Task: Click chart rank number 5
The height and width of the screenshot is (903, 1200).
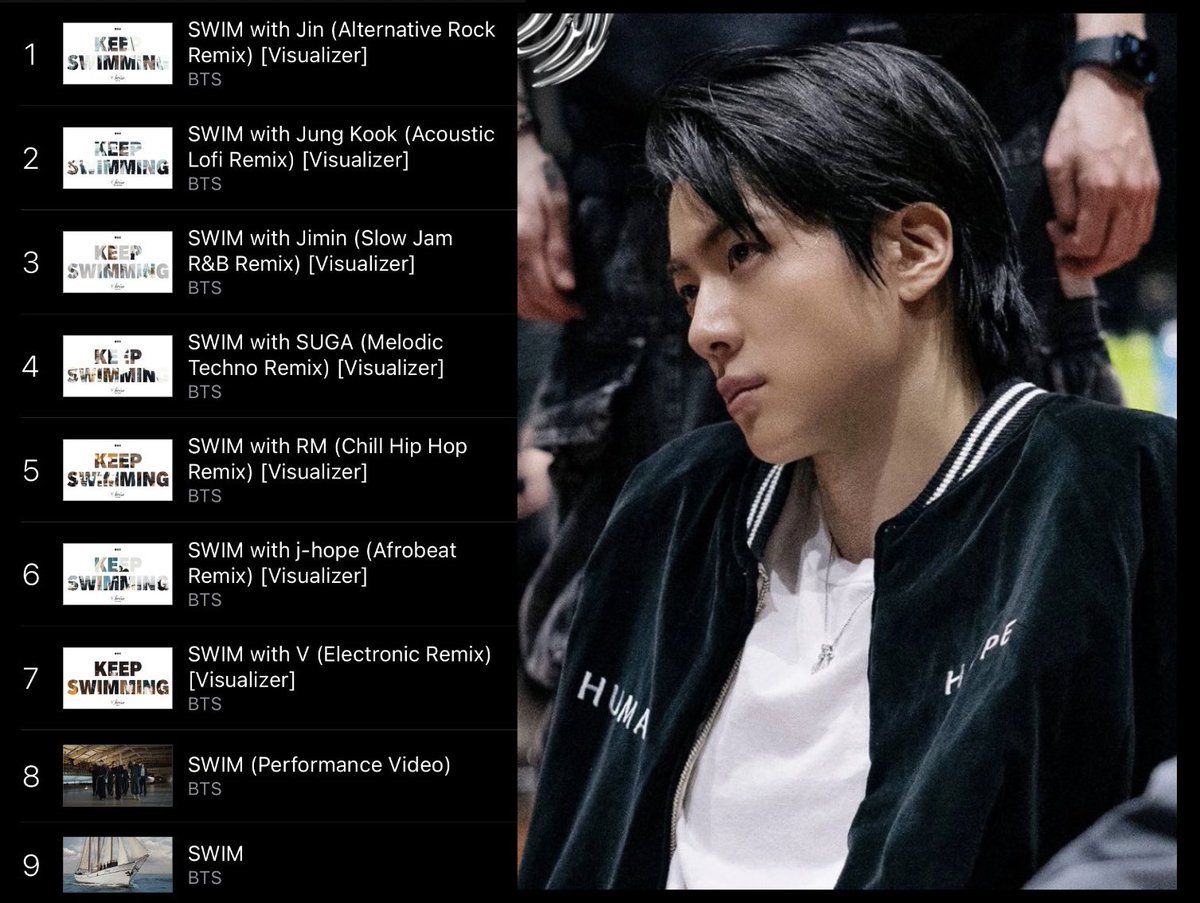Action: pos(31,470)
